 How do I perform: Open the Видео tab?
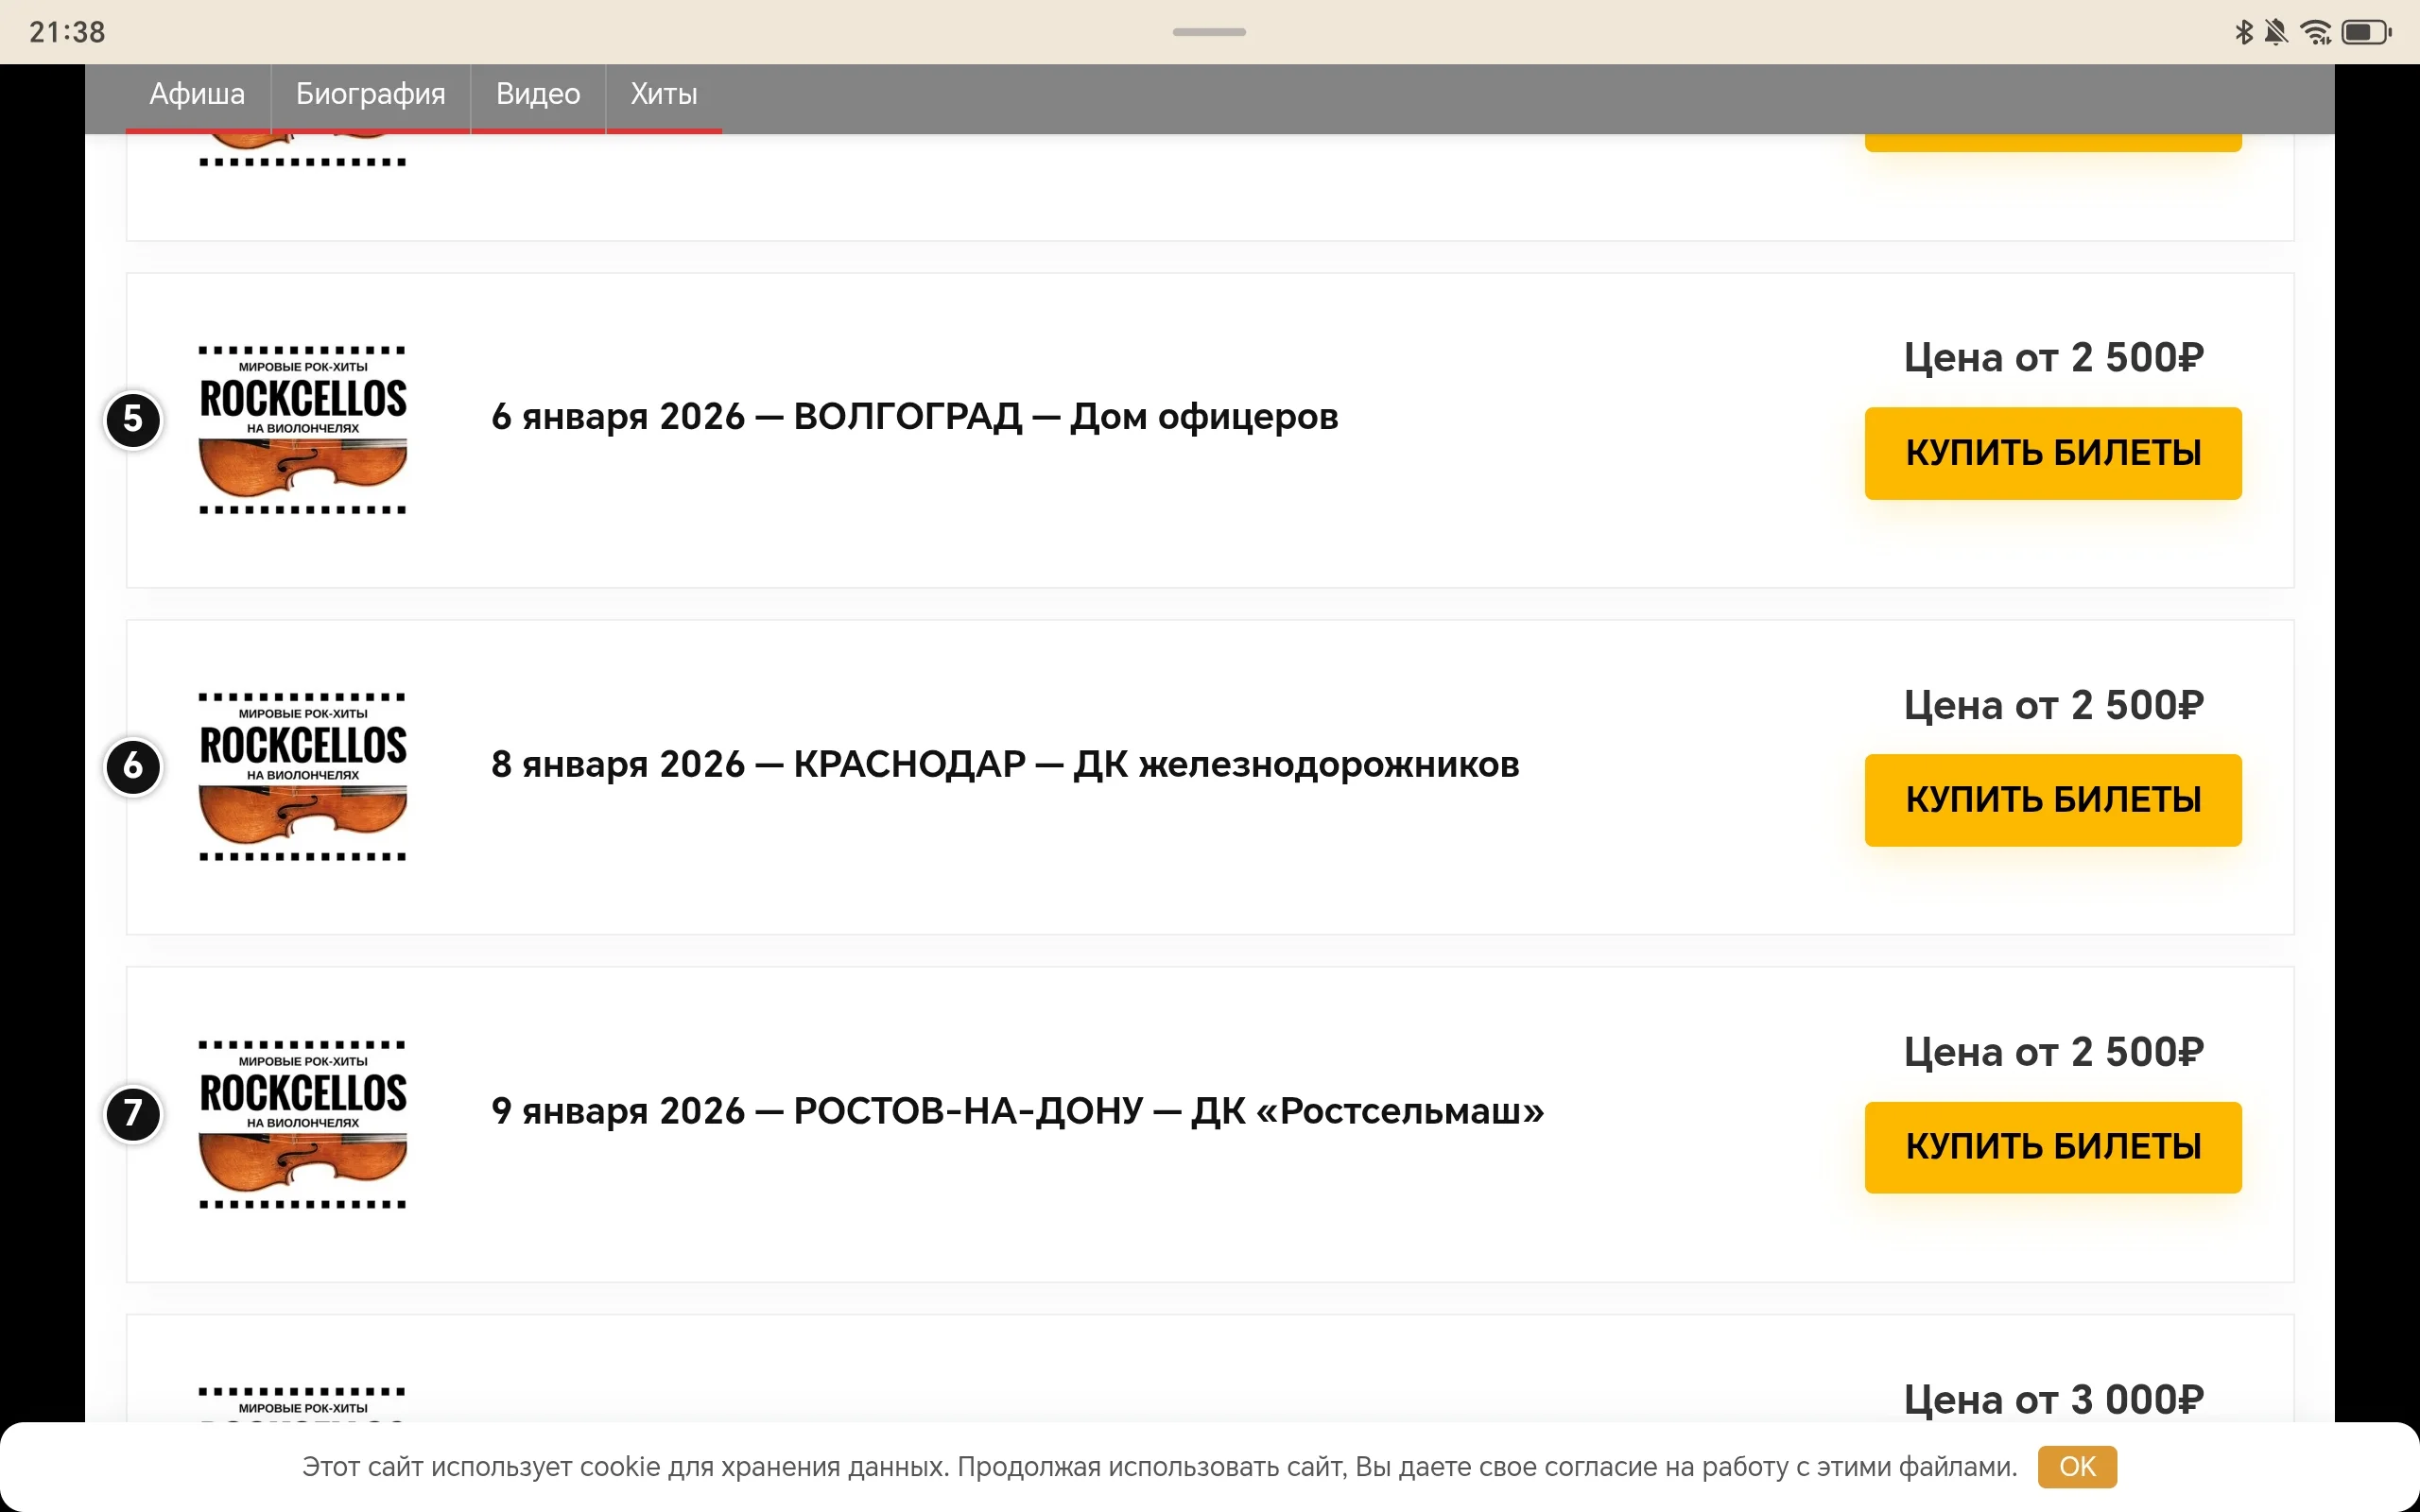click(538, 94)
